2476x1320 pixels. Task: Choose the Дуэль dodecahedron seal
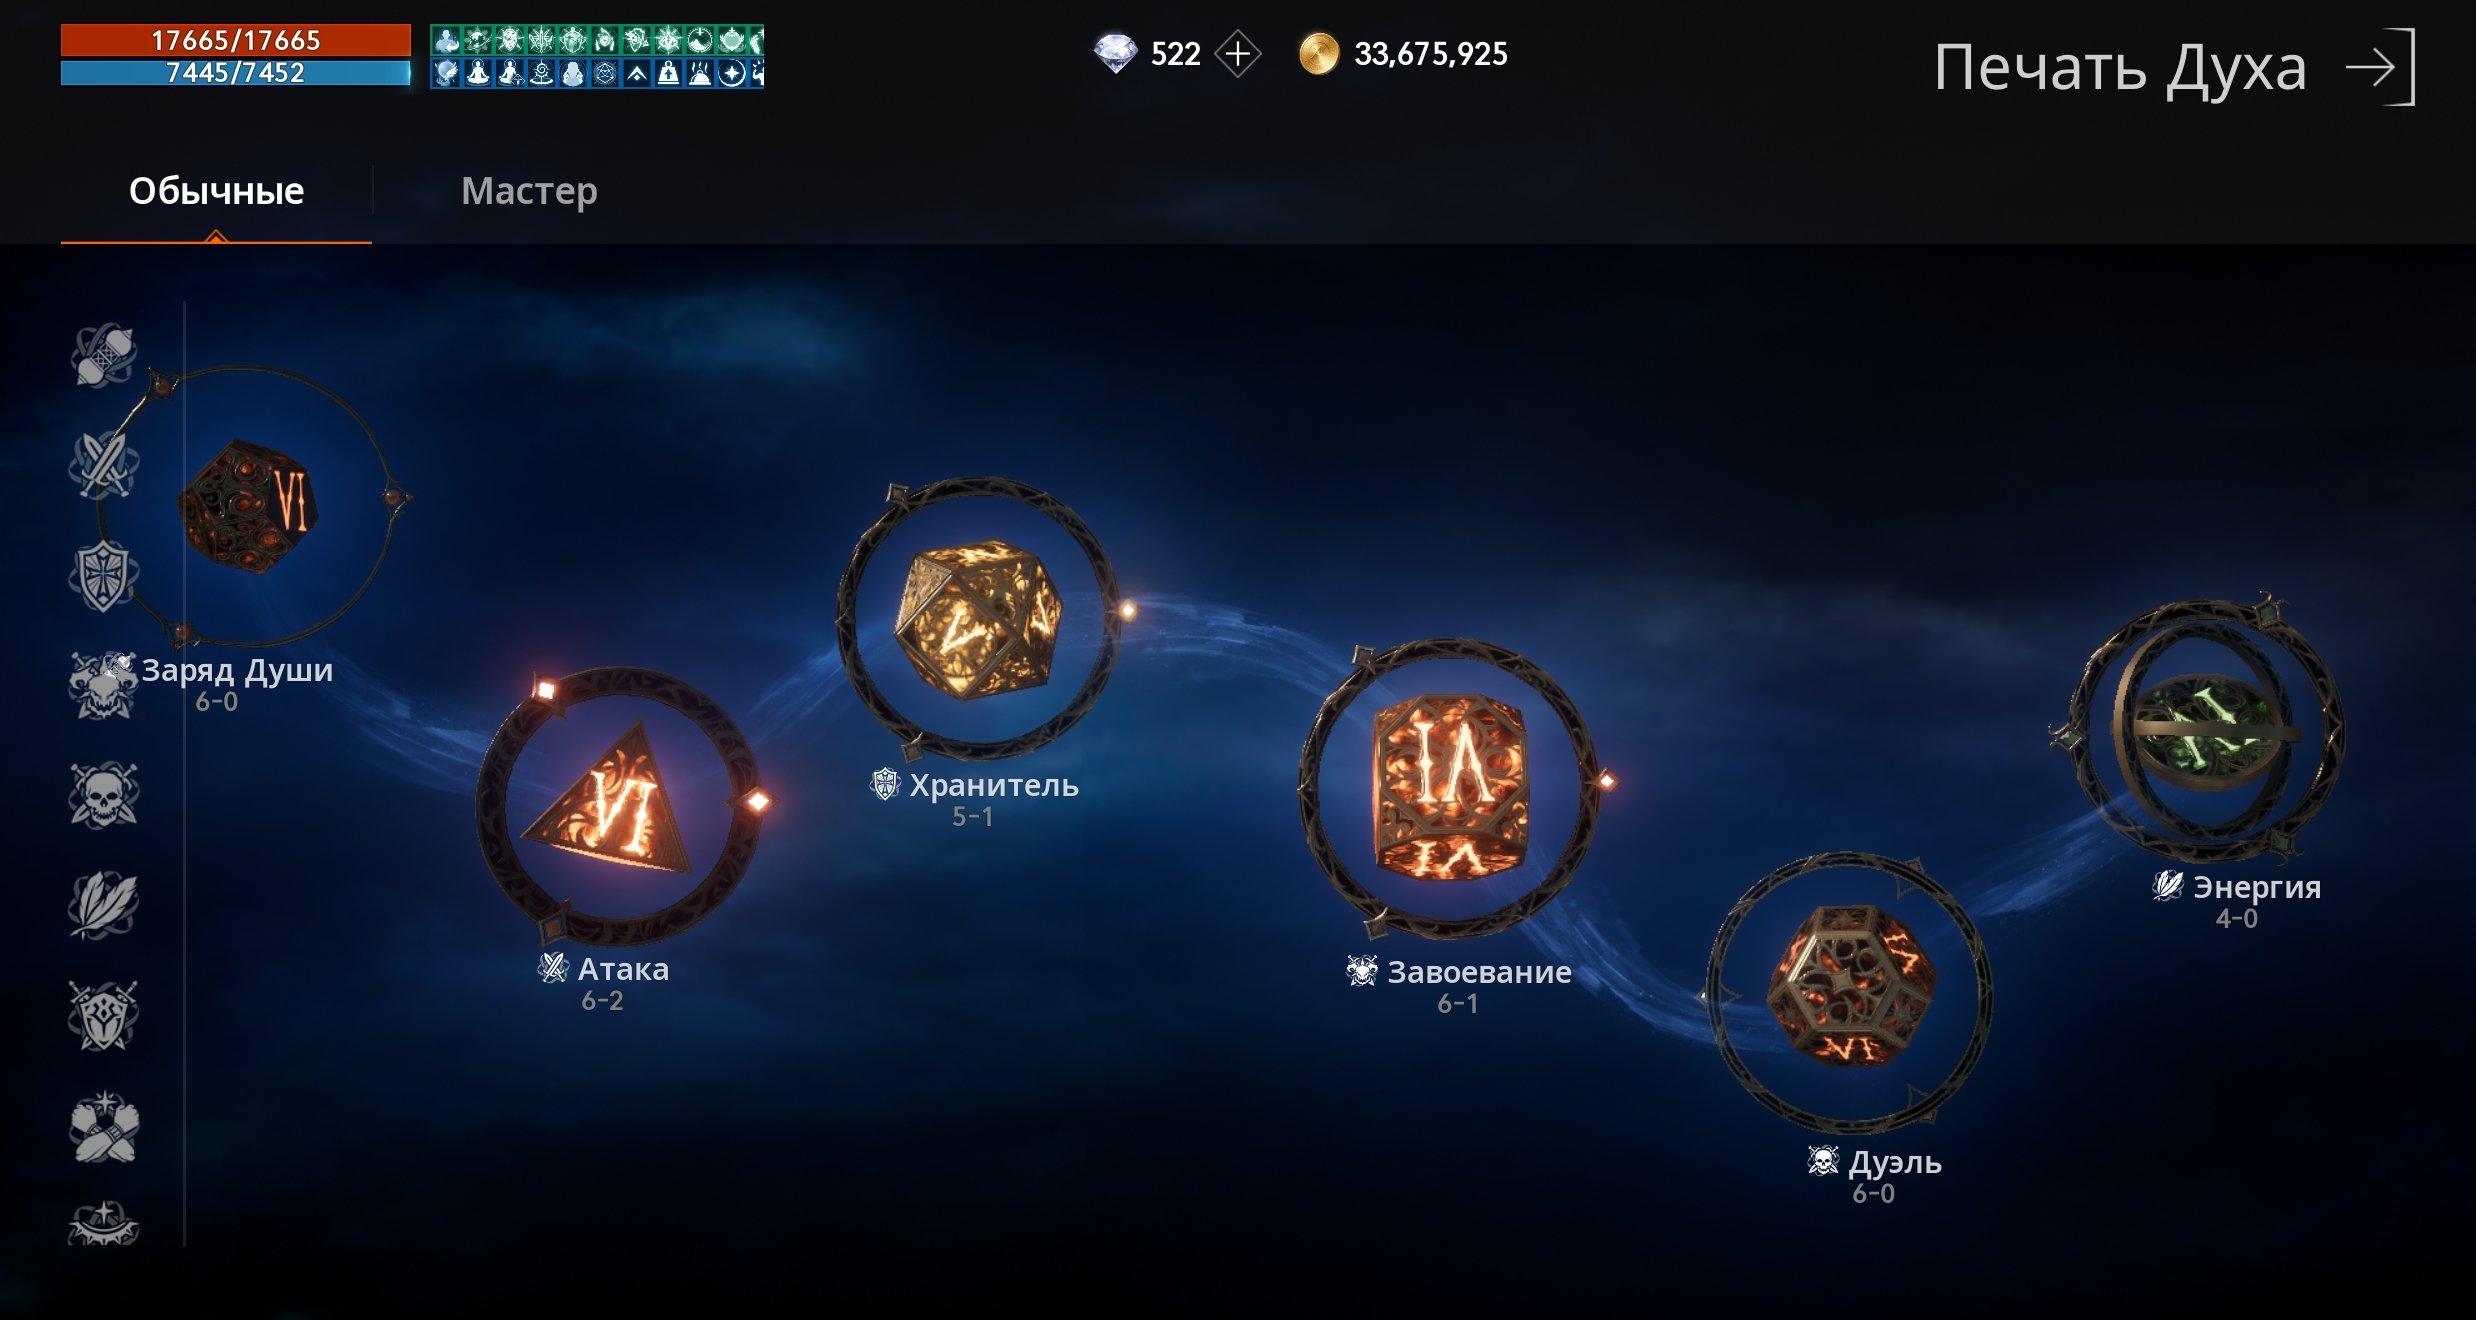1849,992
